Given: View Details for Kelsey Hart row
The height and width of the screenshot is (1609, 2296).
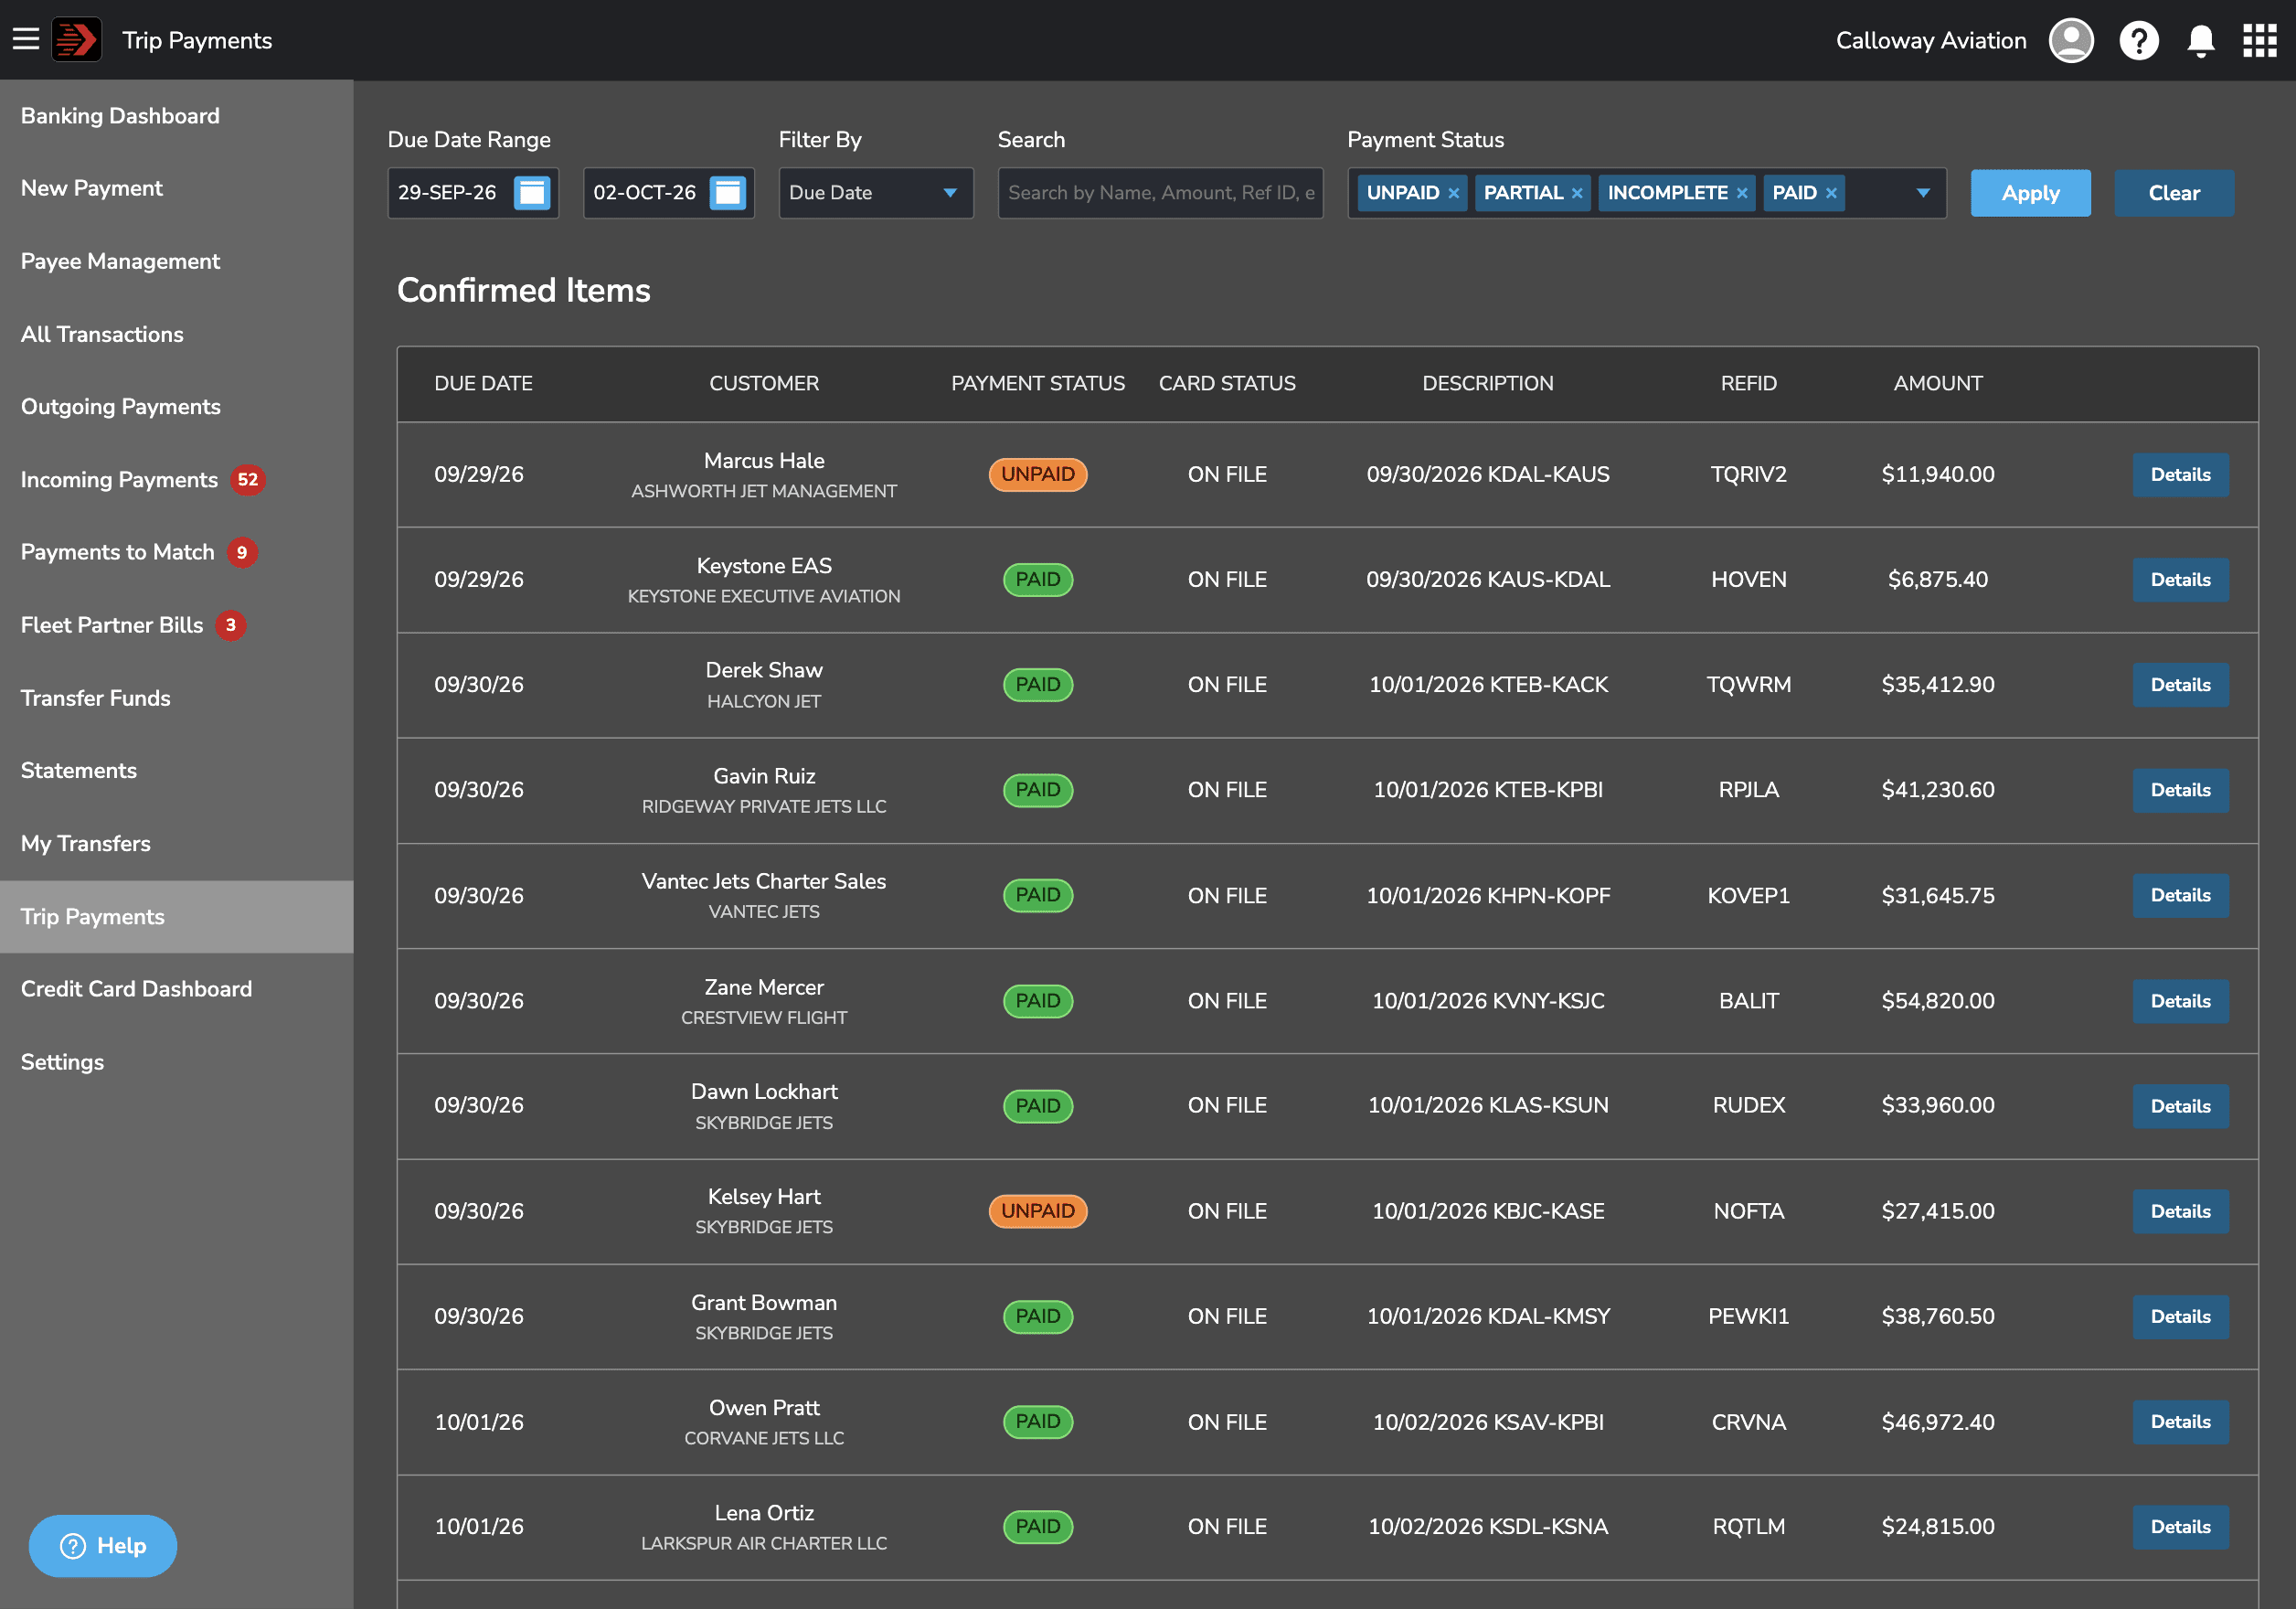Looking at the screenshot, I should [2180, 1211].
